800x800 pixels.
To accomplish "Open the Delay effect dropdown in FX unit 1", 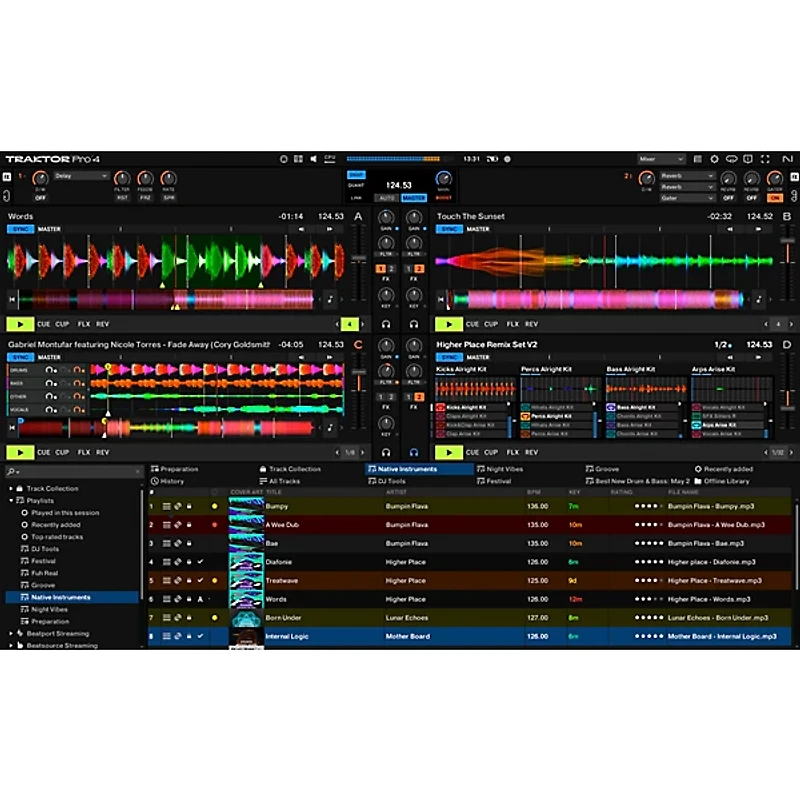I will click(82, 177).
